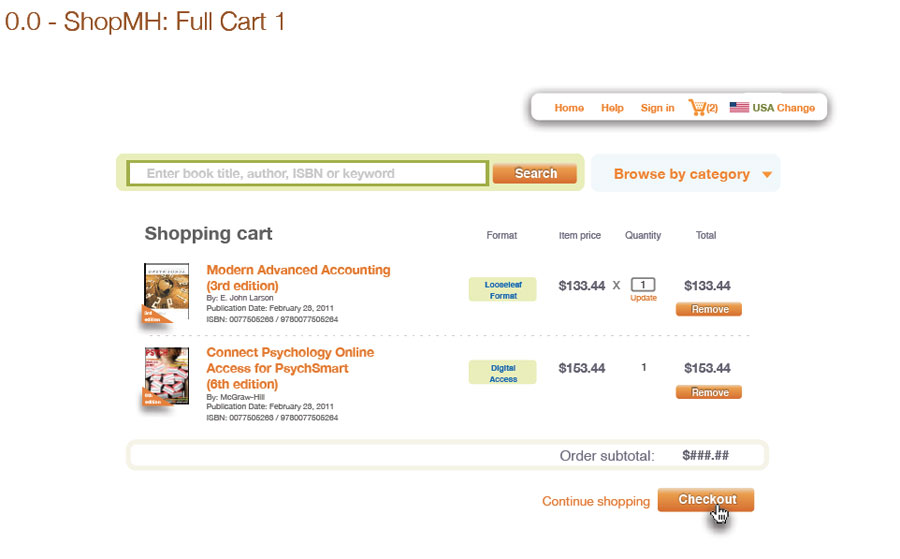Image resolution: width=900 pixels, height=559 pixels.
Task: Click the USA flag icon
Action: click(739, 107)
